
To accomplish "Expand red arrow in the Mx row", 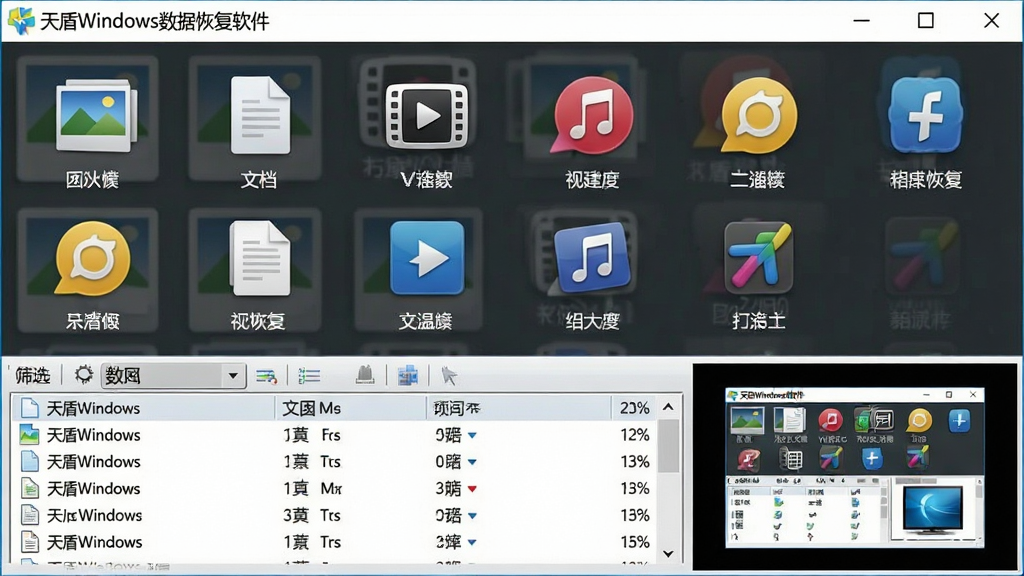I will coord(472,488).
